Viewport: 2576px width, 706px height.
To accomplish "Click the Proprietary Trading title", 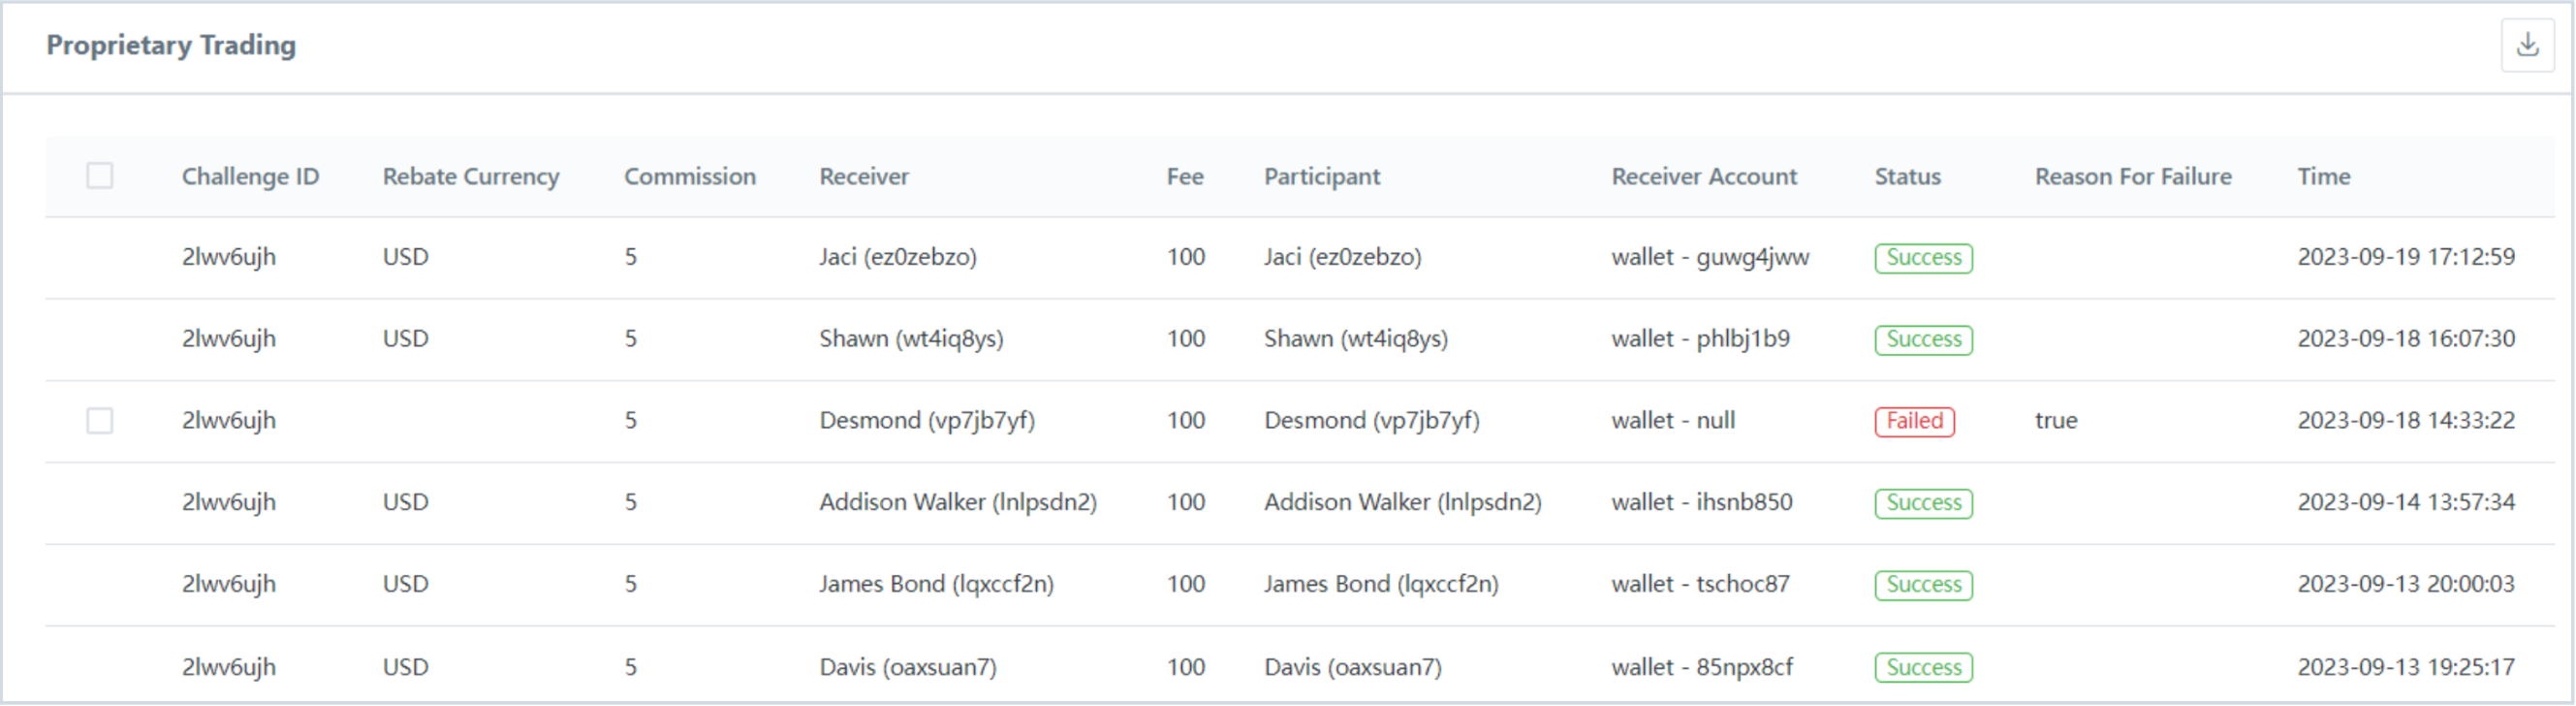I will click(171, 45).
